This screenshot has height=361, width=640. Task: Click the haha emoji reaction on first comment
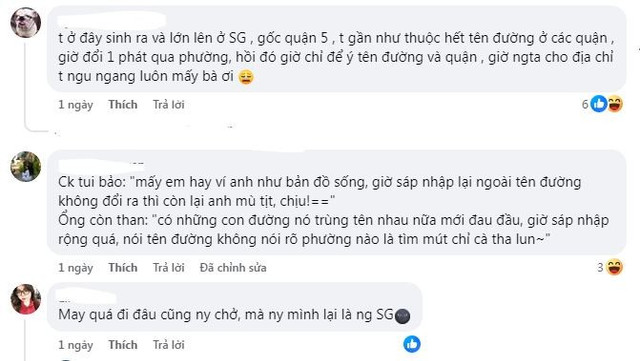[x=615, y=104]
